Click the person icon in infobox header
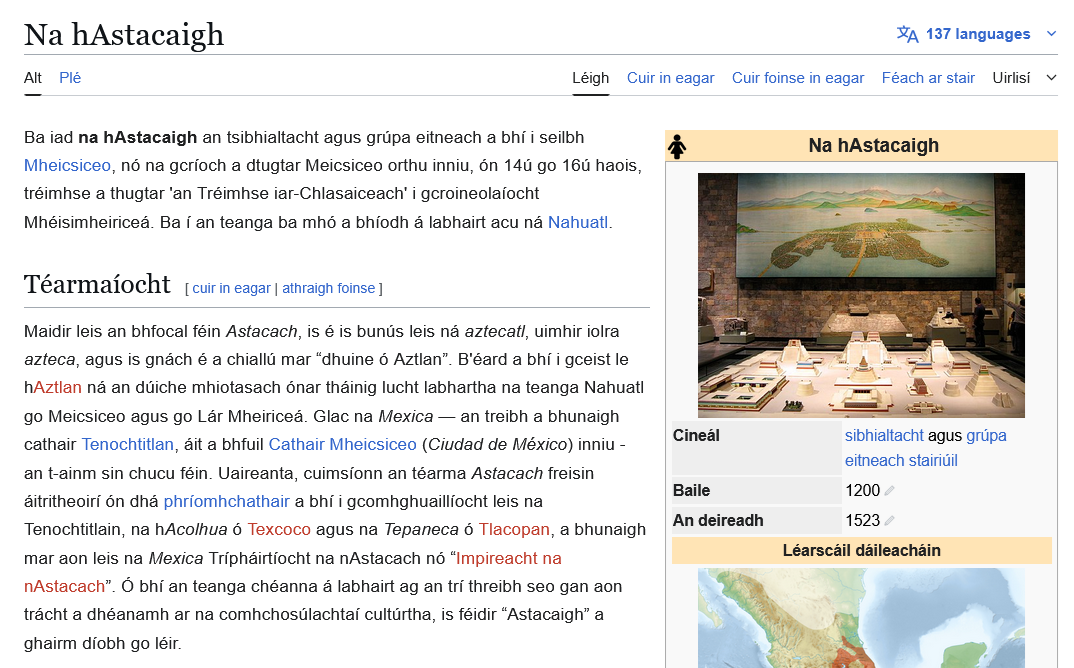 [677, 147]
